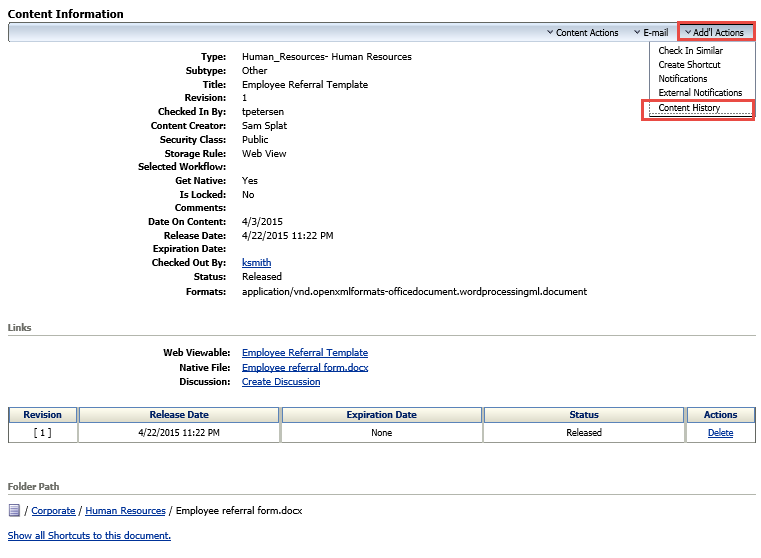This screenshot has width=761, height=558.
Task: Show all Shortcuts to this document
Action: click(89, 536)
